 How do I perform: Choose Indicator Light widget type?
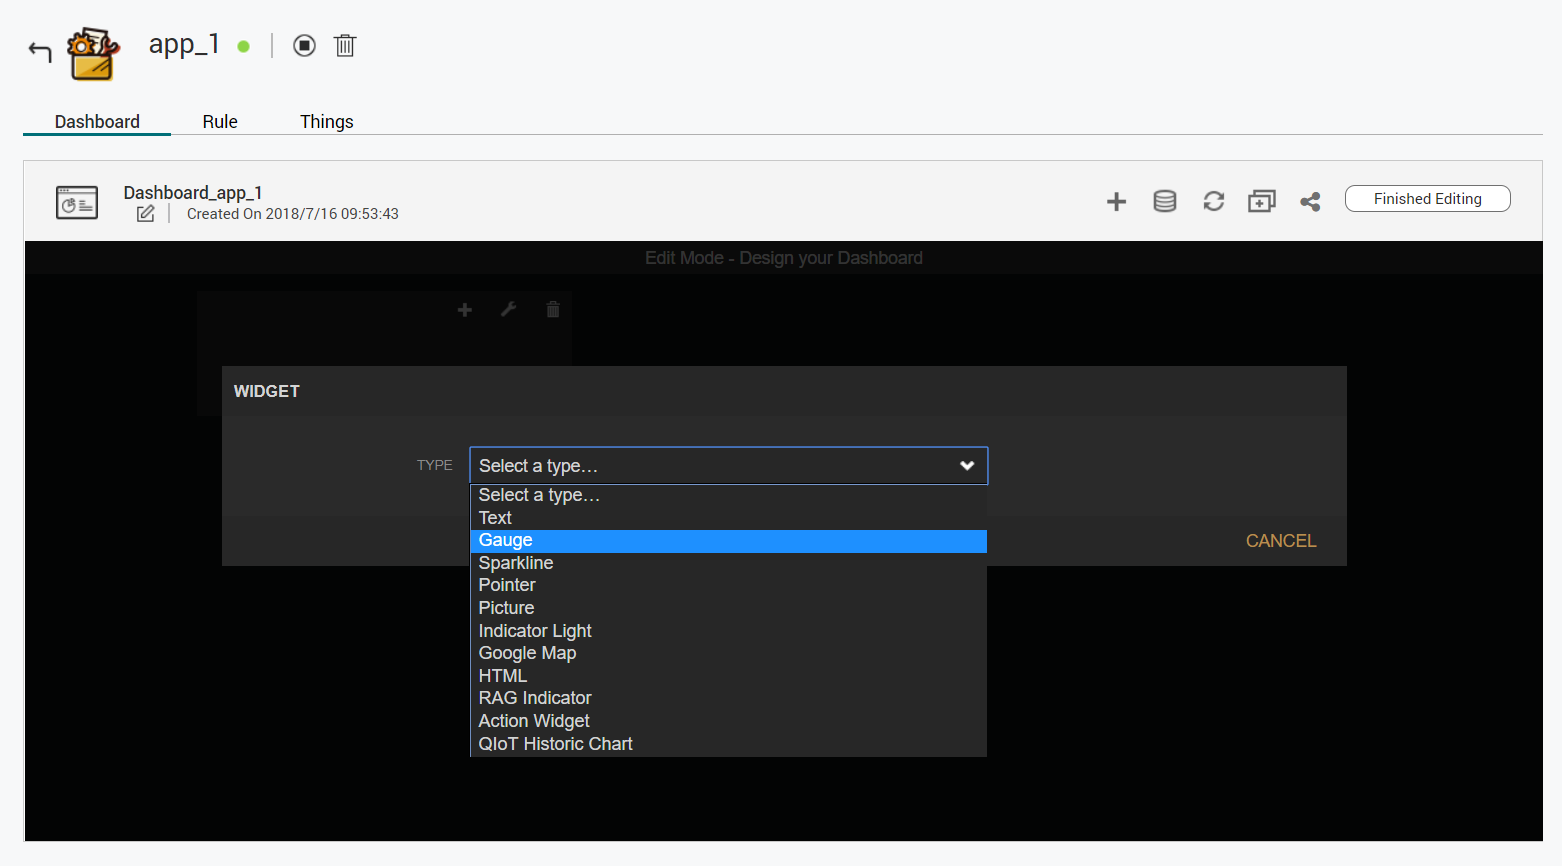pyautogui.click(x=535, y=631)
